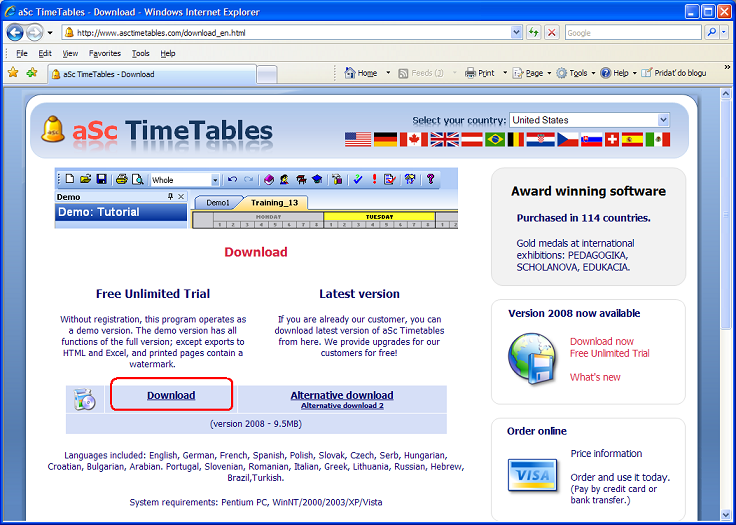The width and height of the screenshot is (736, 525).
Task: Select the United States flag icon
Action: 357,140
